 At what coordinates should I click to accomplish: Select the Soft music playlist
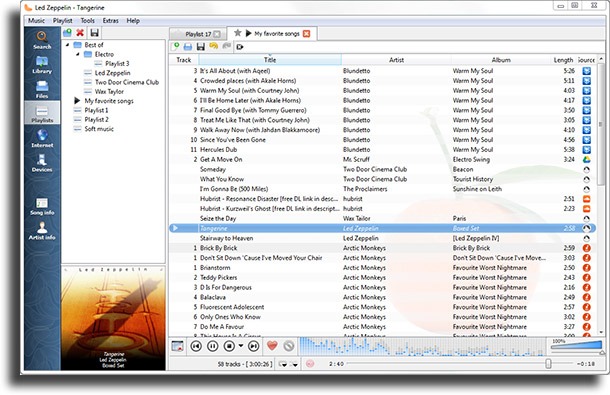99,129
